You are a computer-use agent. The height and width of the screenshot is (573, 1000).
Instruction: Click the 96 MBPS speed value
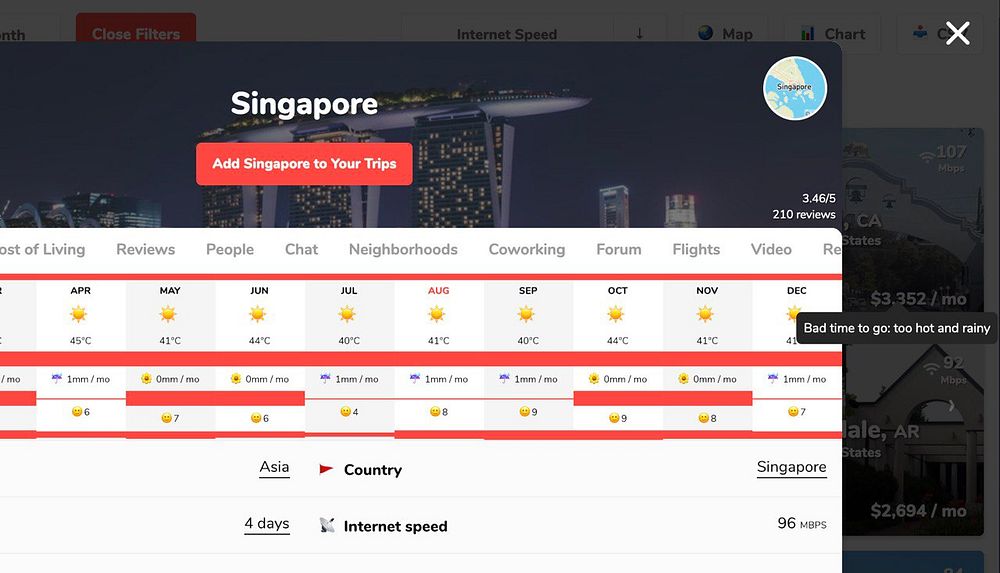[x=802, y=524]
